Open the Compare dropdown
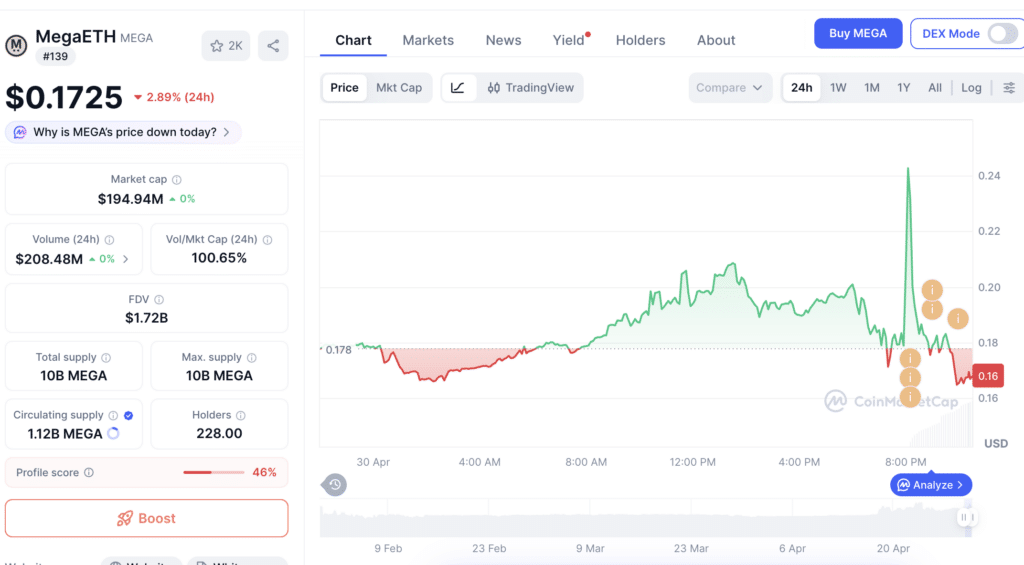Screen dimensions: 1024x565 coord(729,88)
